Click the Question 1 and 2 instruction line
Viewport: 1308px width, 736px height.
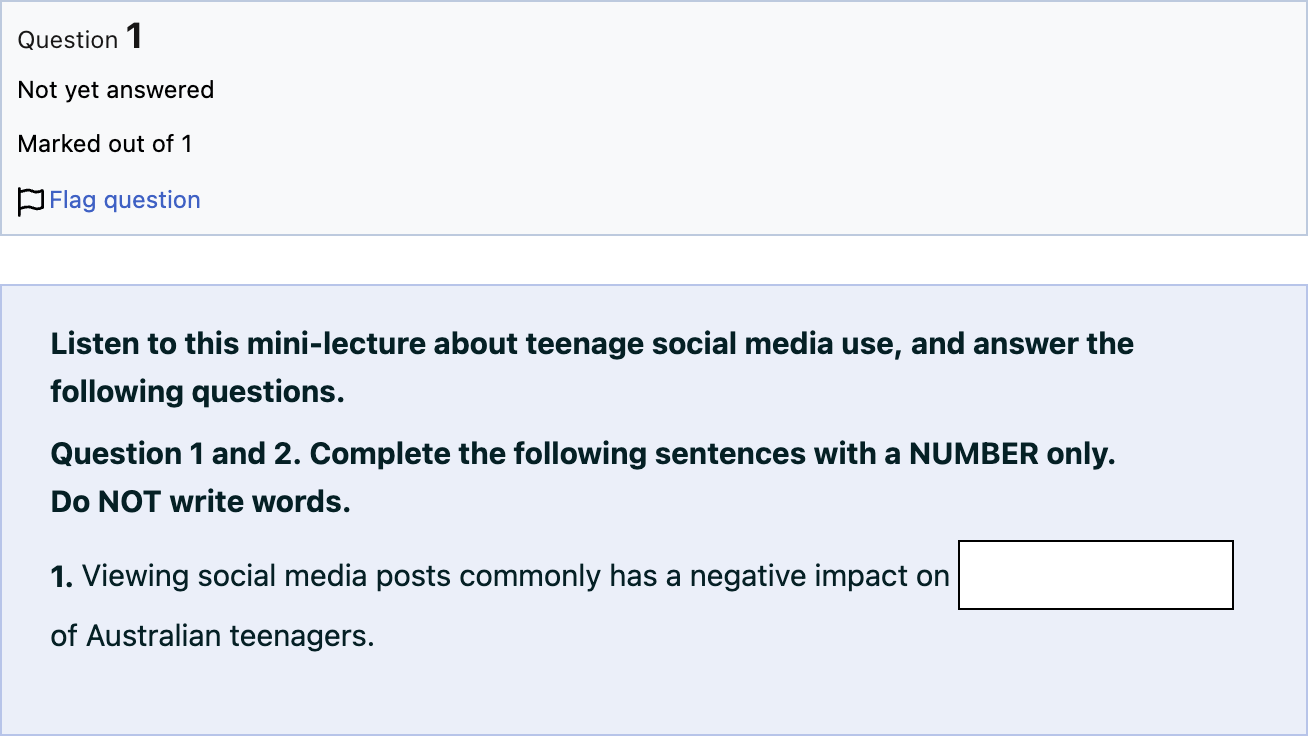point(583,454)
